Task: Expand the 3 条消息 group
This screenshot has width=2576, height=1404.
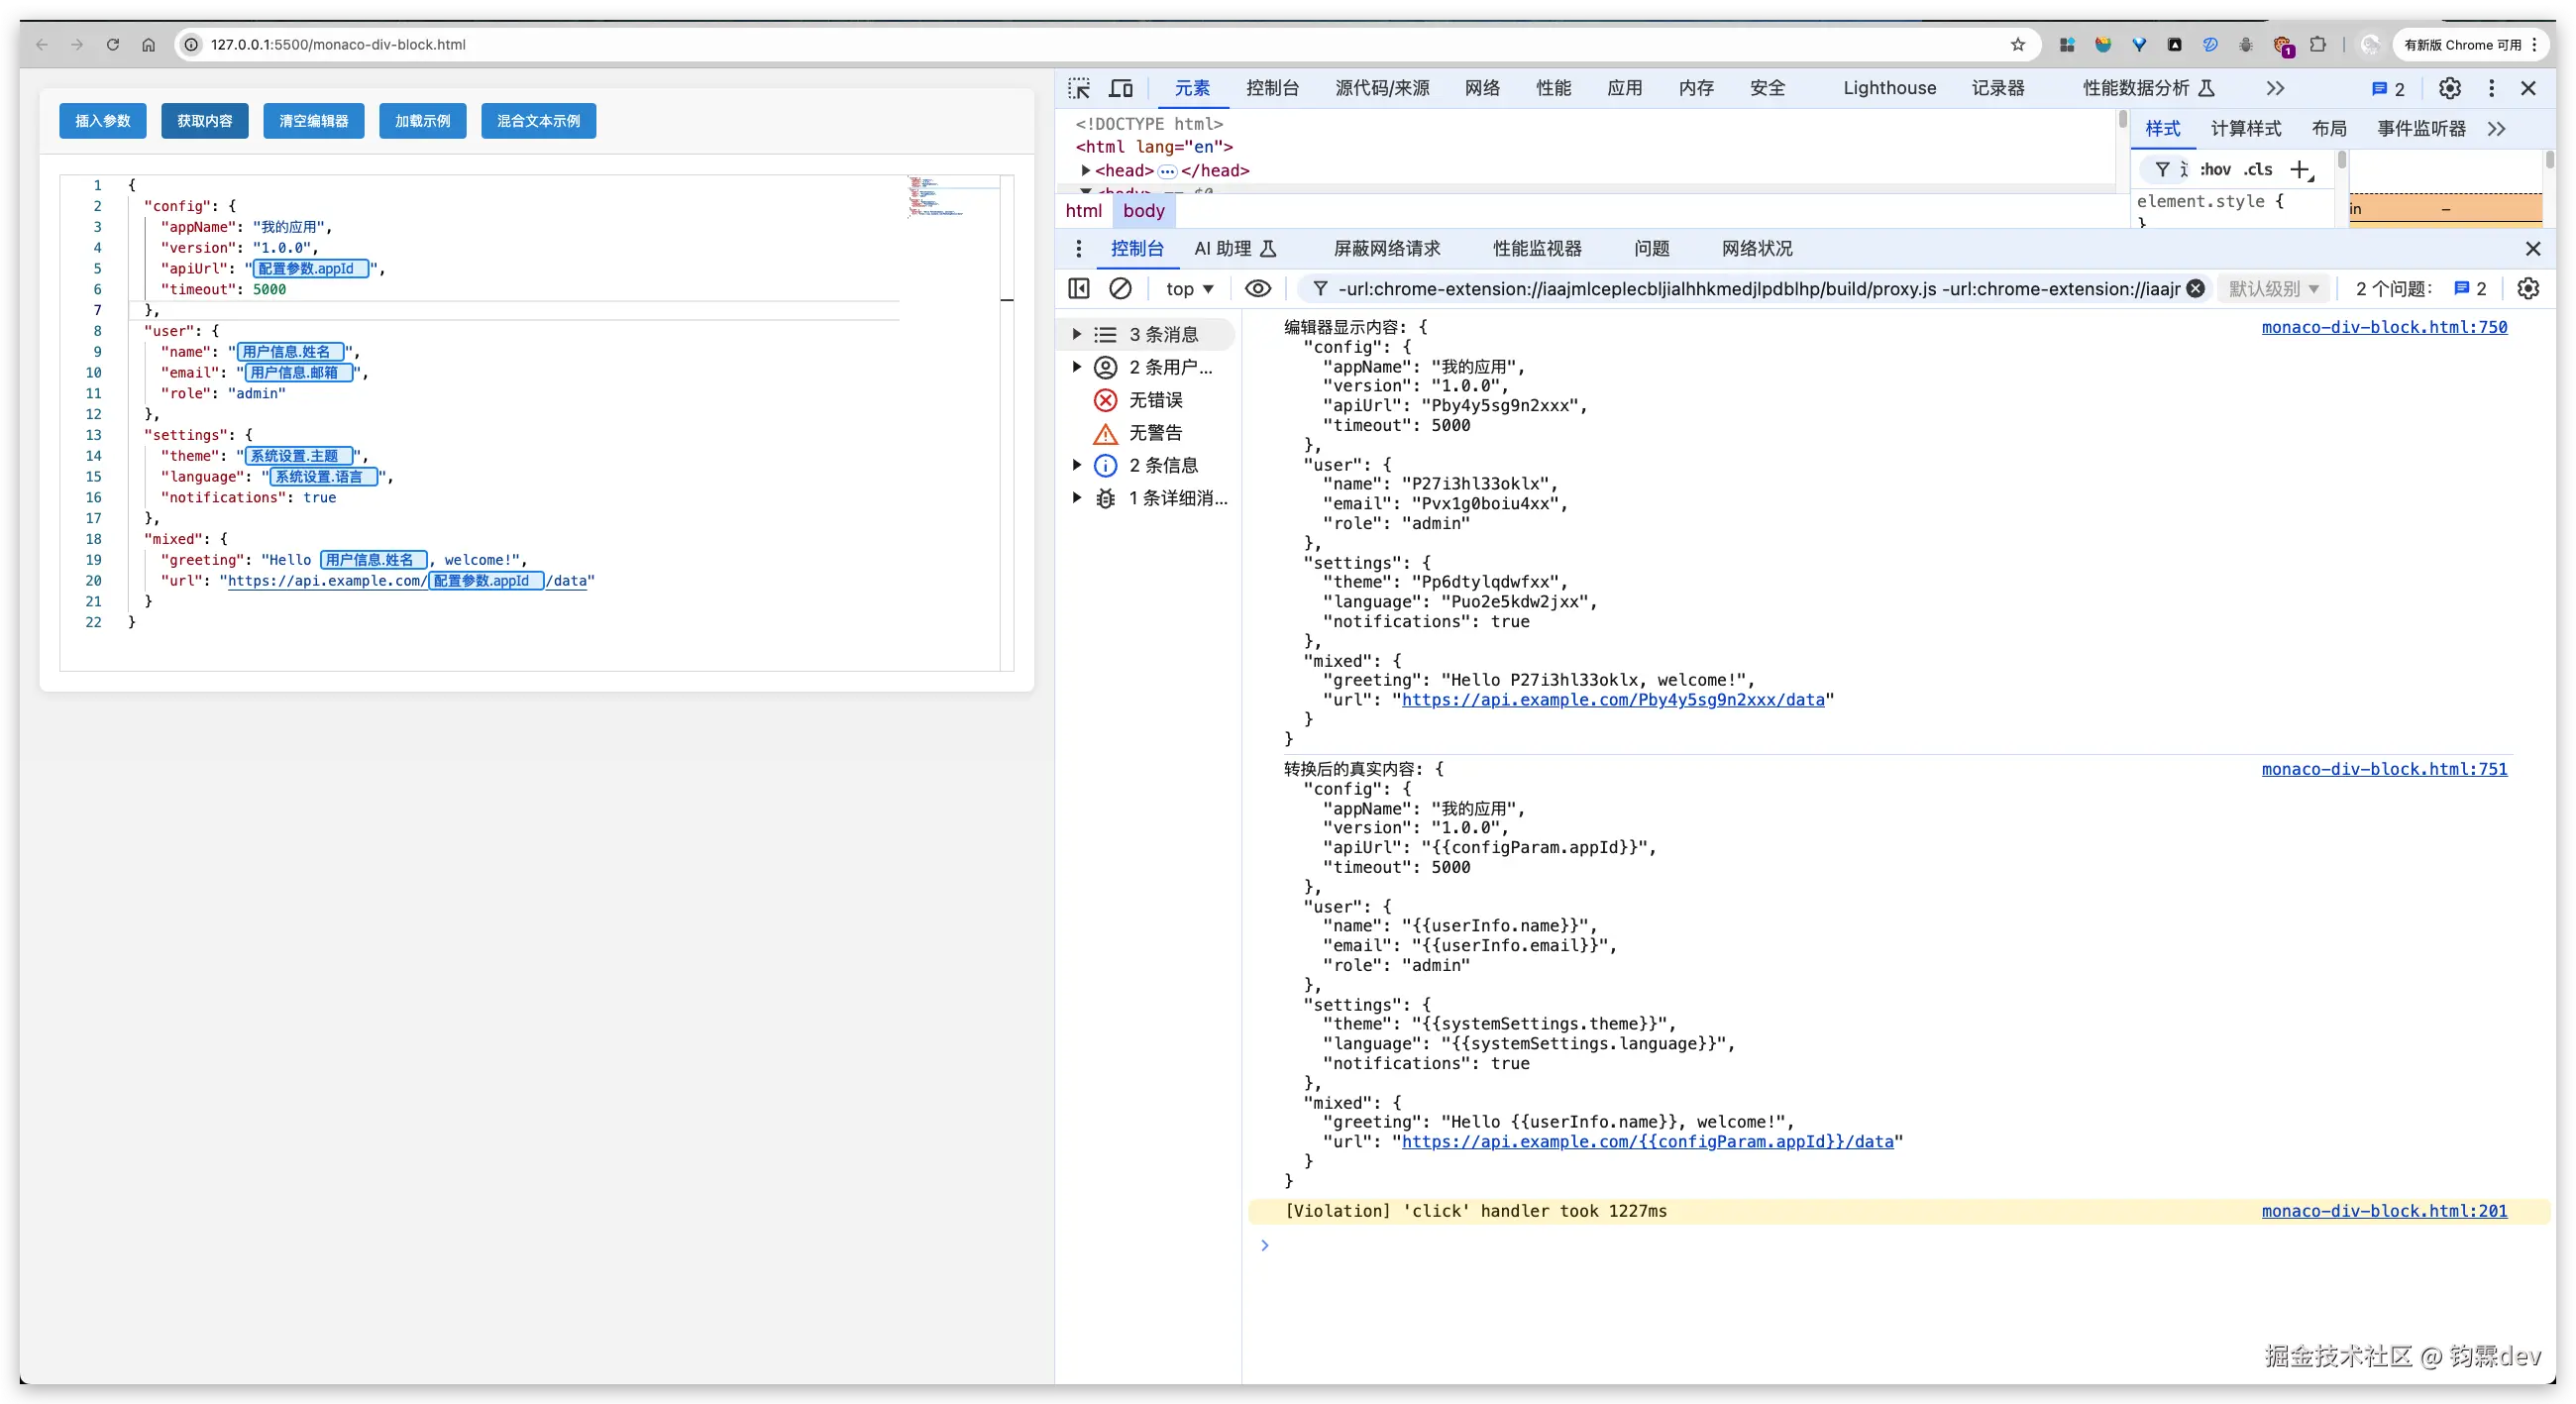Action: [x=1078, y=334]
